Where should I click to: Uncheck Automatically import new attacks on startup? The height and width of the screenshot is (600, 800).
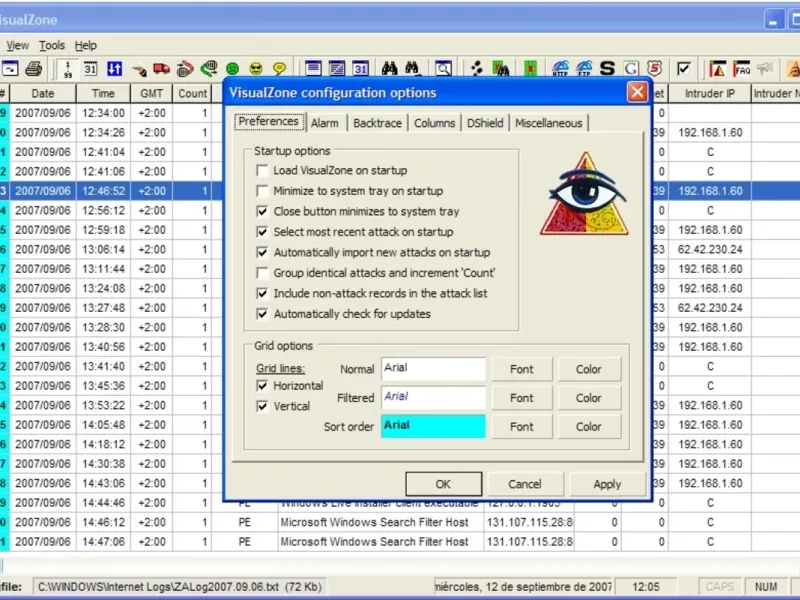[x=262, y=252]
